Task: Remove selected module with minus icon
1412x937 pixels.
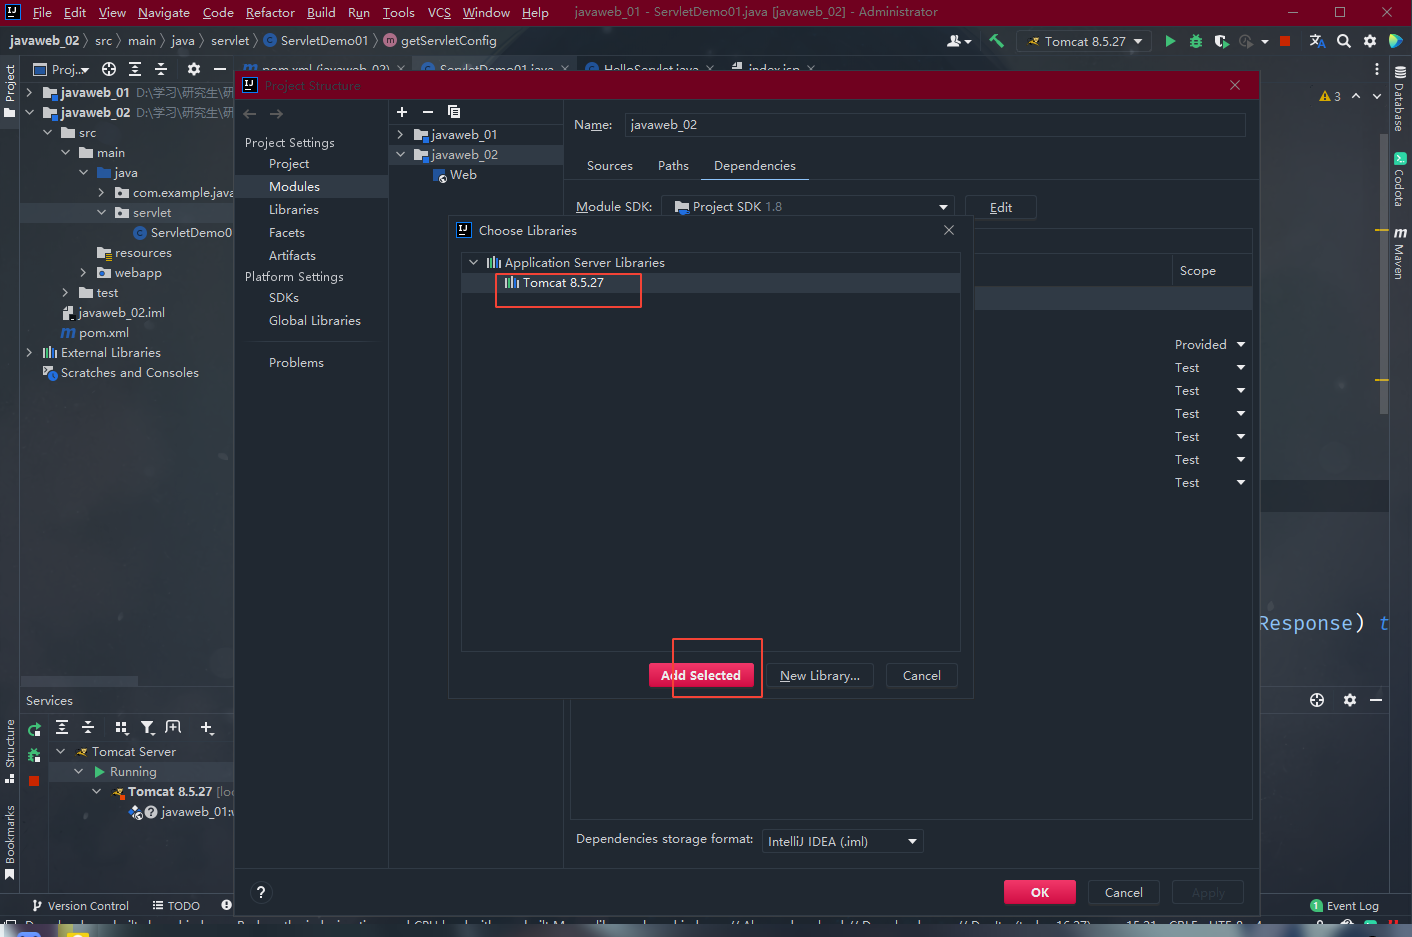Action: pyautogui.click(x=428, y=112)
